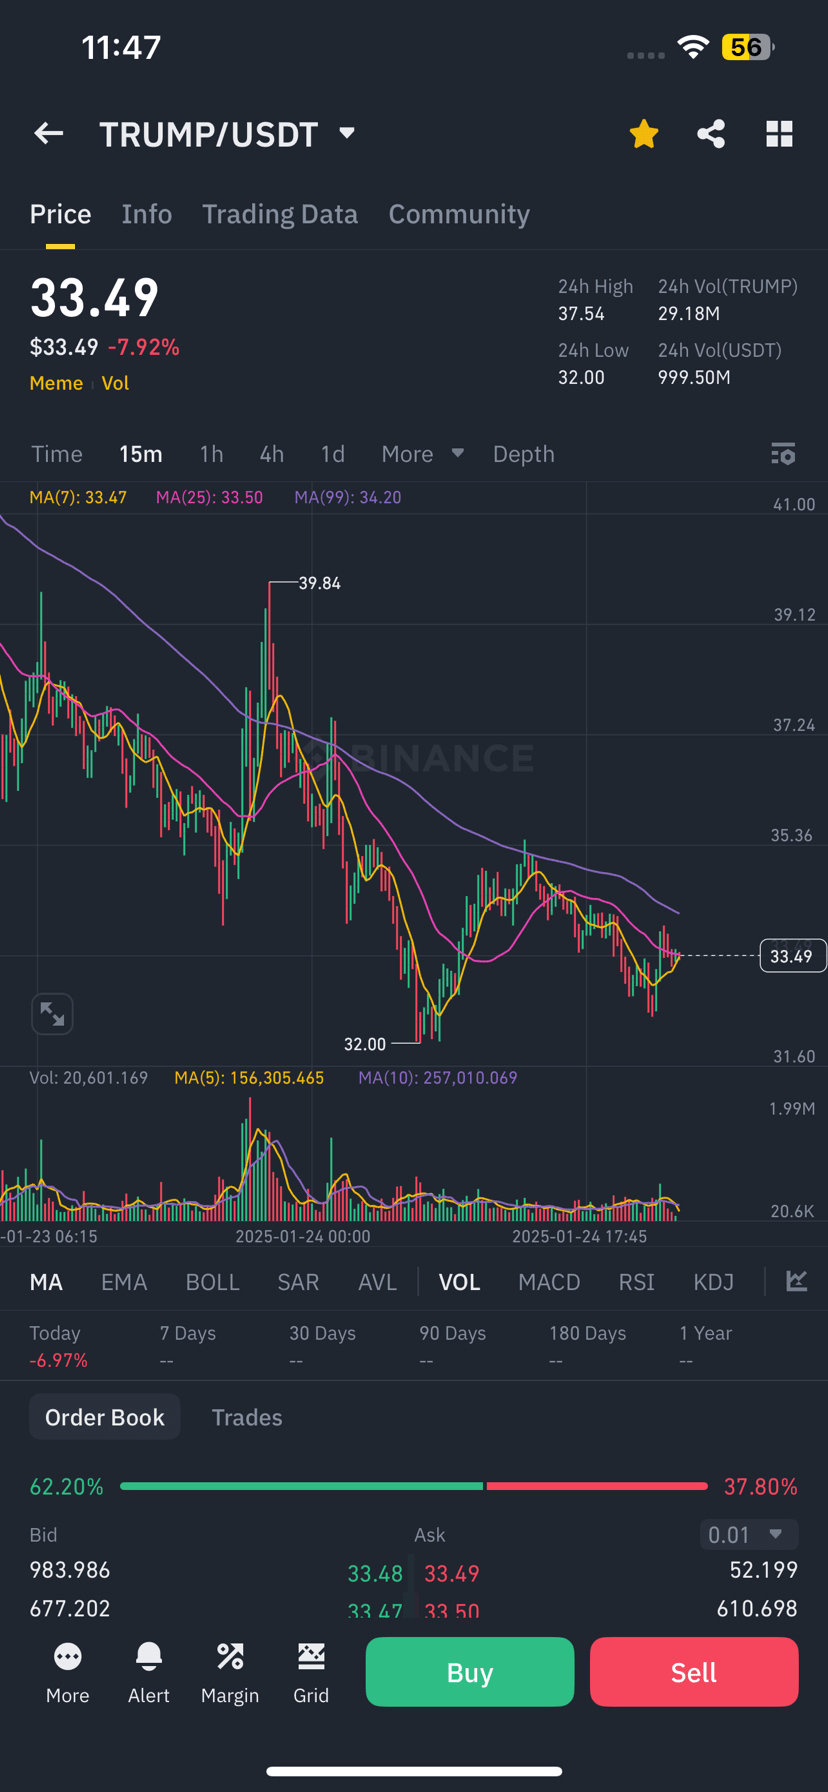Tap the share icon
This screenshot has width=828, height=1792.
point(711,134)
